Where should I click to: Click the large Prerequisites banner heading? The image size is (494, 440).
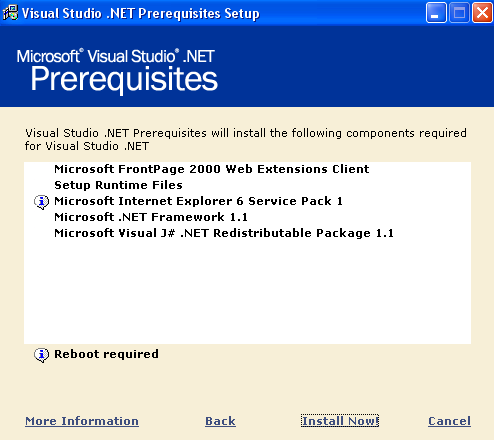point(124,79)
